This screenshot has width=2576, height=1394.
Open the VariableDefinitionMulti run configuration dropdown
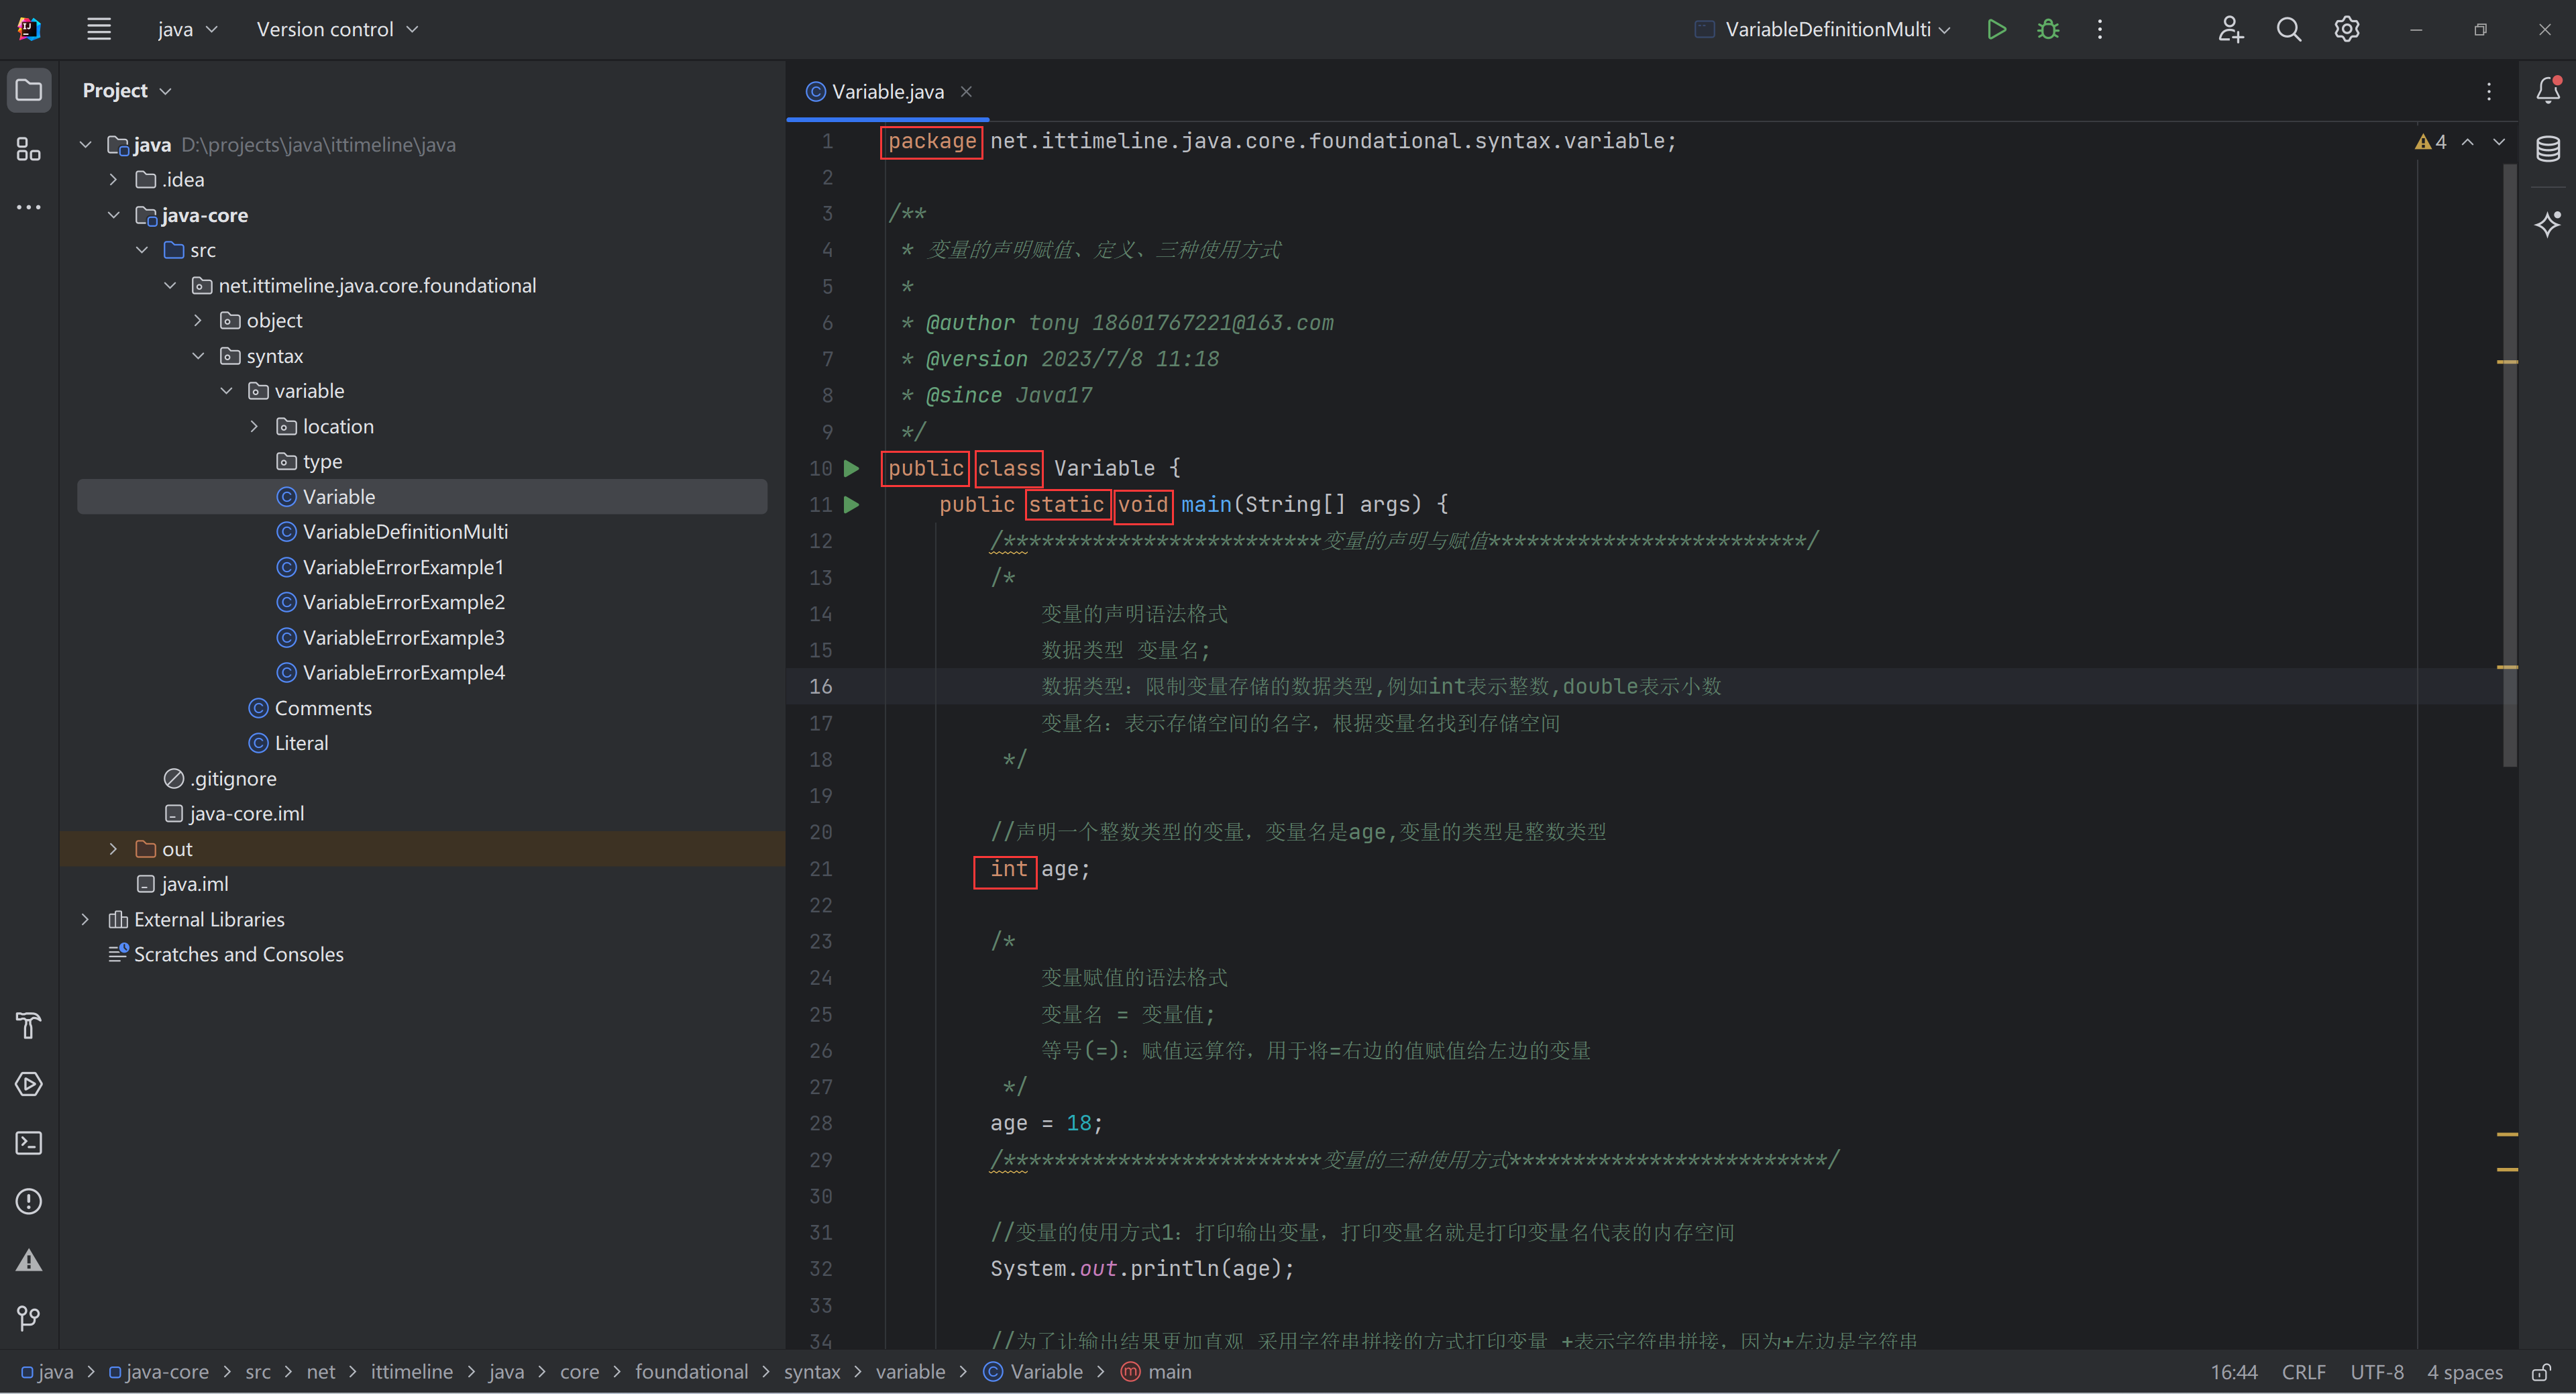click(x=1823, y=29)
